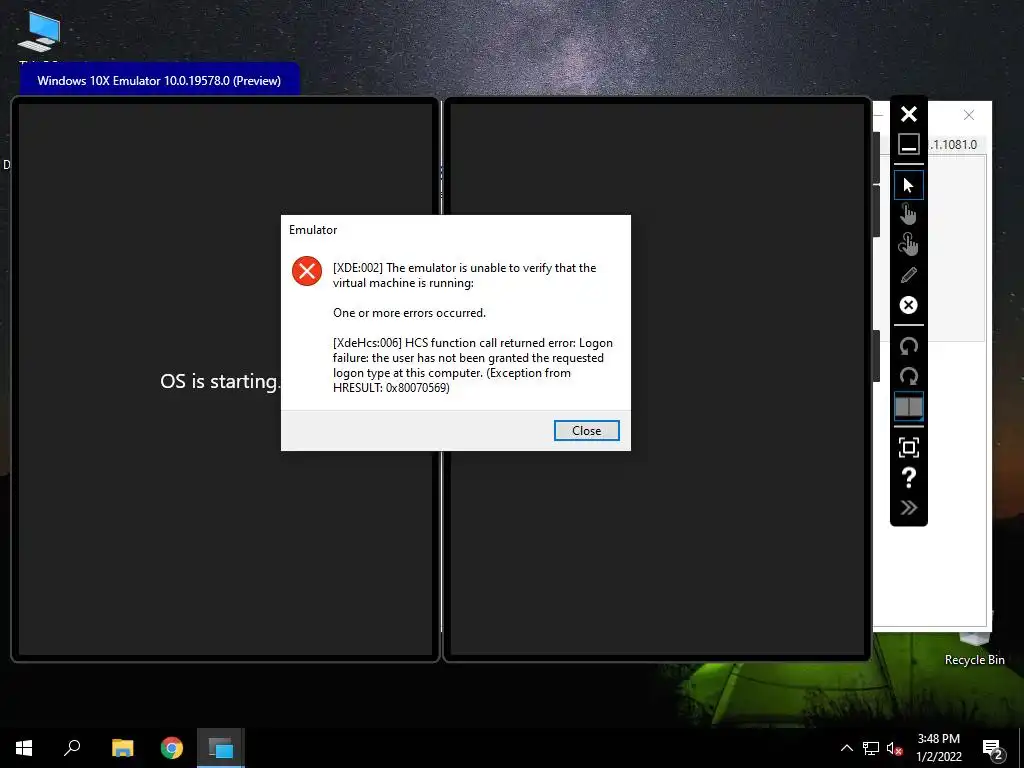Click the circled X icon in emulator toolbar
This screenshot has width=1024, height=768.
[908, 305]
